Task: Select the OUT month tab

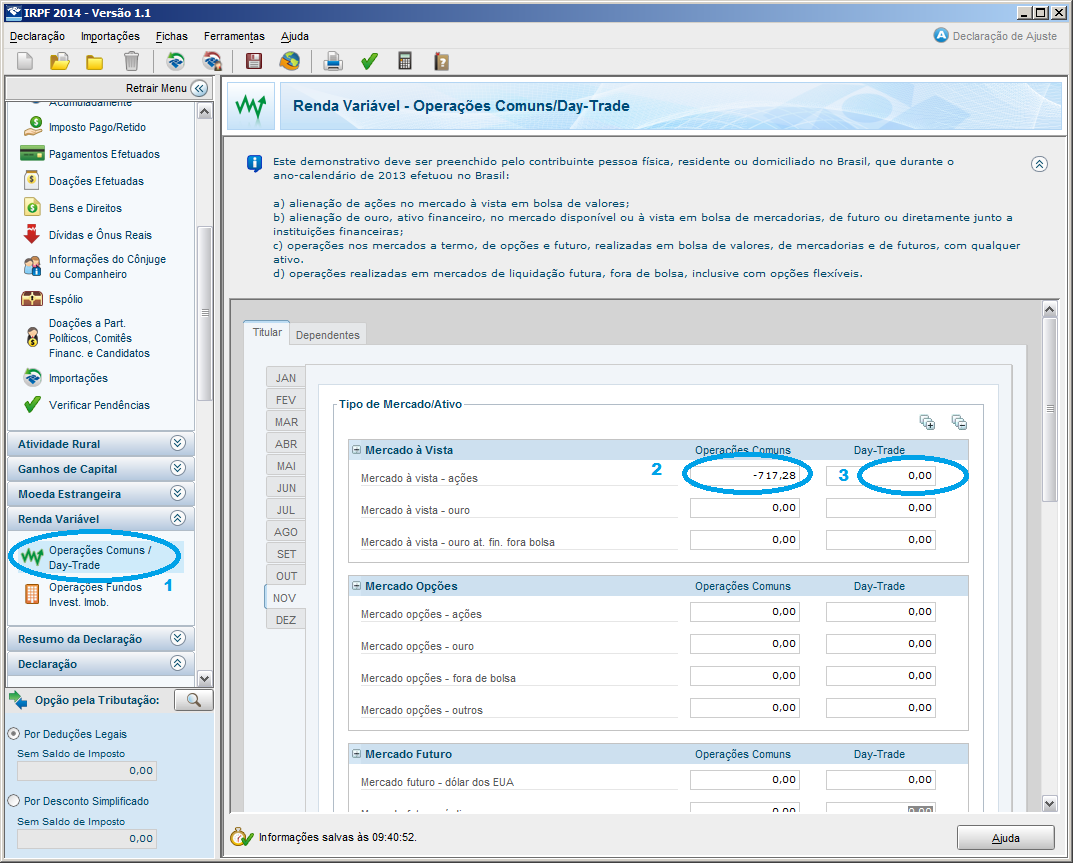Action: (x=286, y=576)
